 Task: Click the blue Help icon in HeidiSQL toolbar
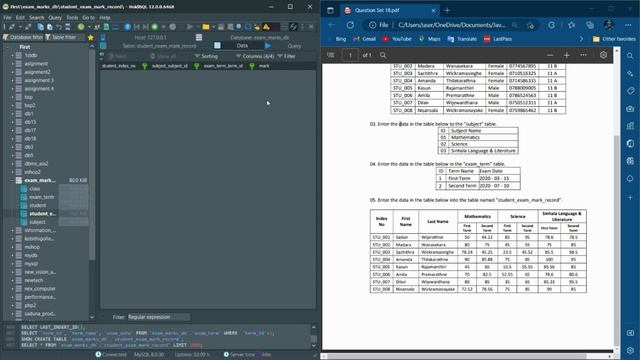coord(127,27)
